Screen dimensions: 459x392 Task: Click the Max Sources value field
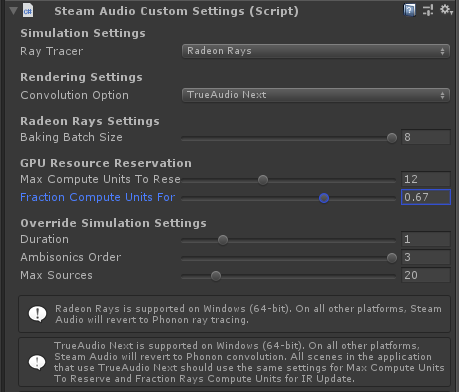(x=426, y=275)
